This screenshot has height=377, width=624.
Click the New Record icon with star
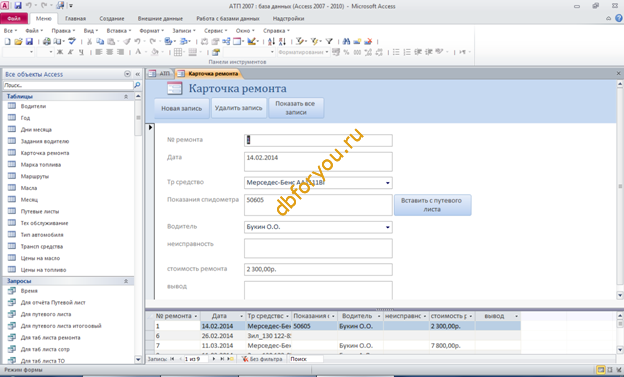pyautogui.click(x=357, y=41)
